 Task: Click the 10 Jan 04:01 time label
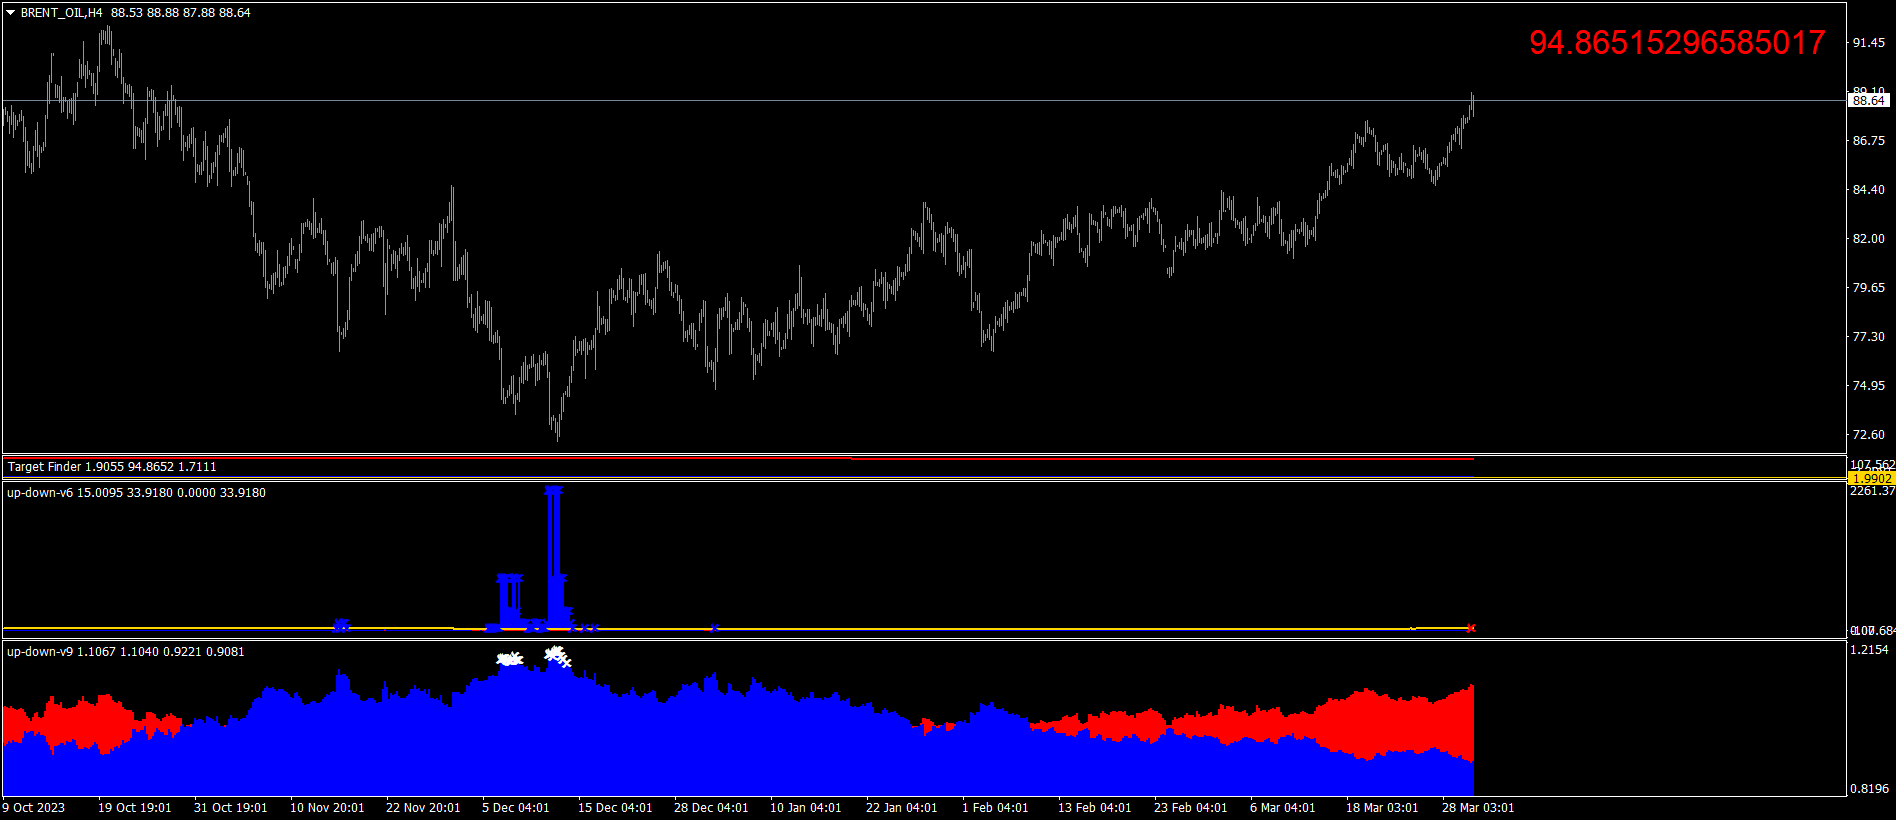[x=806, y=808]
